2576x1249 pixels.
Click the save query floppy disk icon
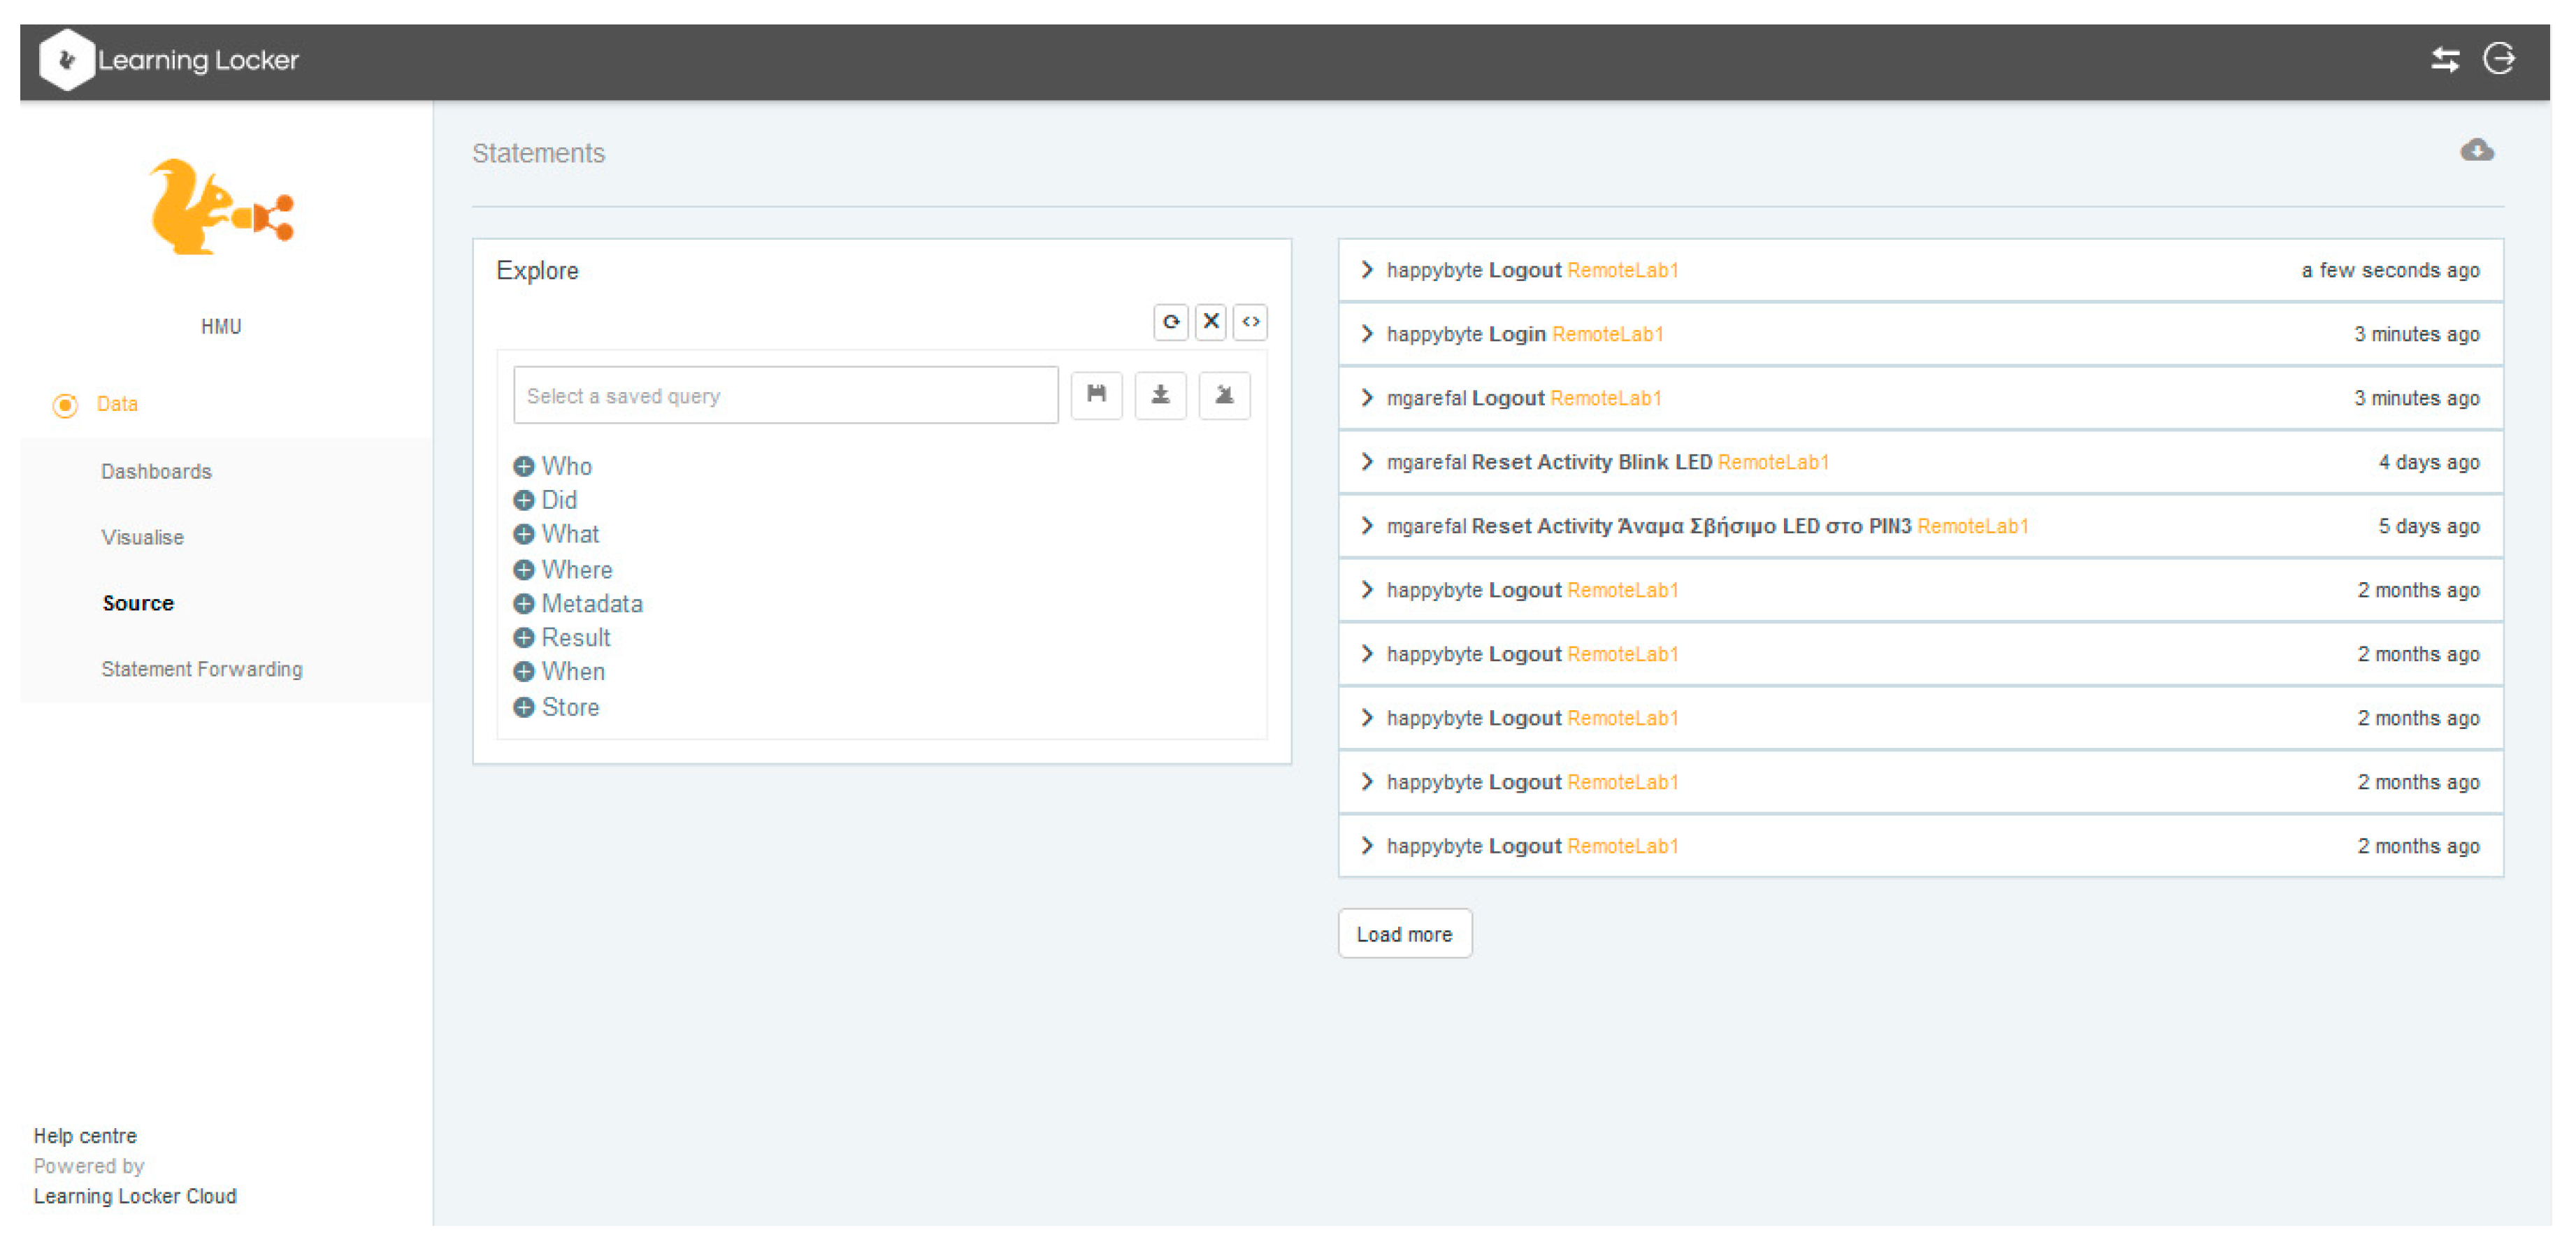(1096, 395)
